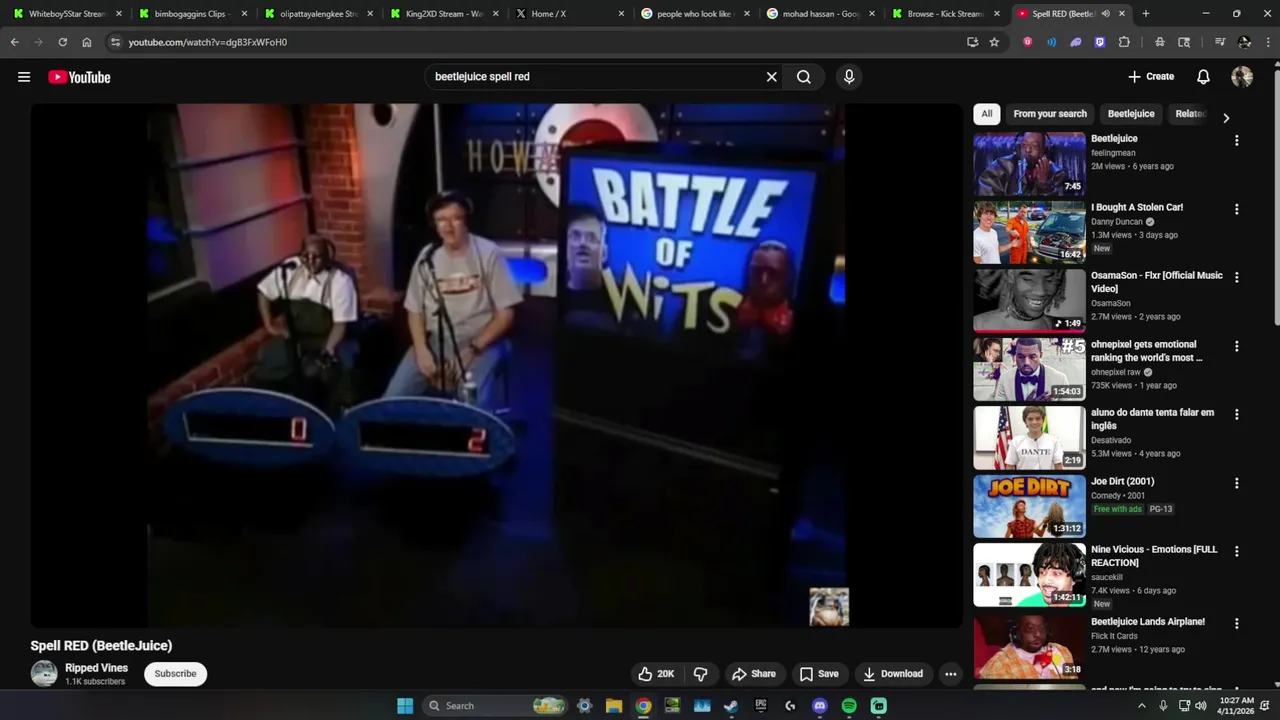Start voice search with the microphone
This screenshot has width=1280, height=720.
click(x=849, y=77)
